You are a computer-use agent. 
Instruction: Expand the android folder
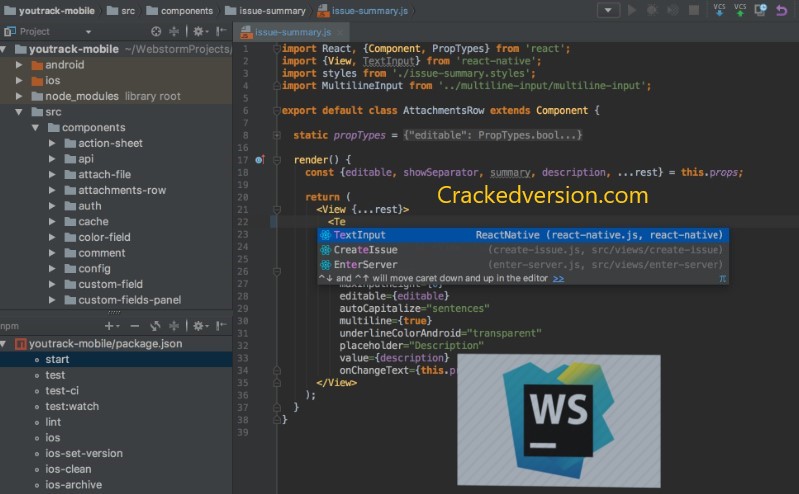click(x=20, y=65)
